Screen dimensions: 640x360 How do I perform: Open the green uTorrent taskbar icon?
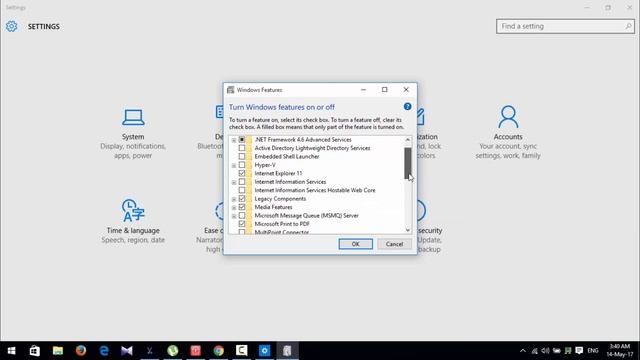173,351
